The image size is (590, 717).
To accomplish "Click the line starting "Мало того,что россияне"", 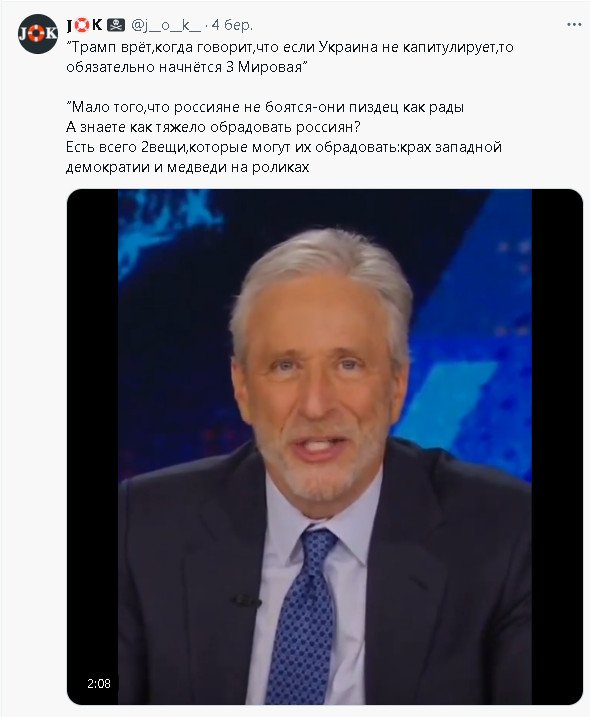I will [x=265, y=107].
